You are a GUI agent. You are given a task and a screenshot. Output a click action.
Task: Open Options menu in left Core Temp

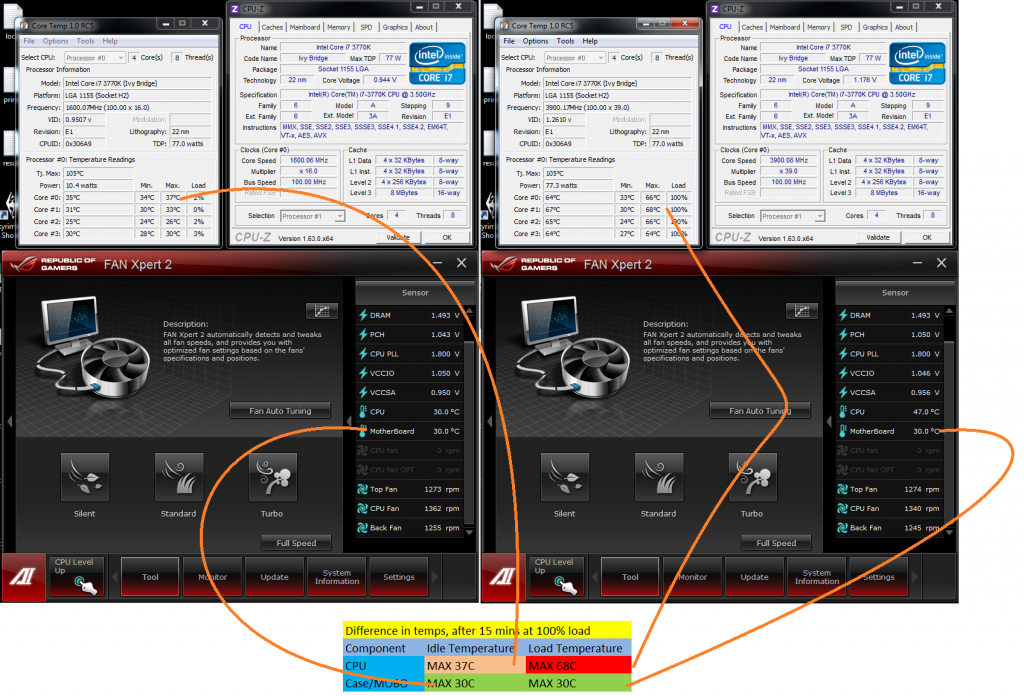(56, 41)
